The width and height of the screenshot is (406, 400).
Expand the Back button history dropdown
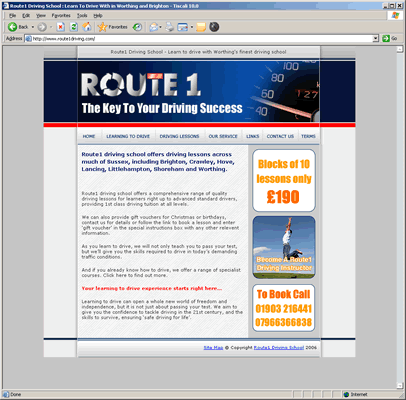[33, 27]
